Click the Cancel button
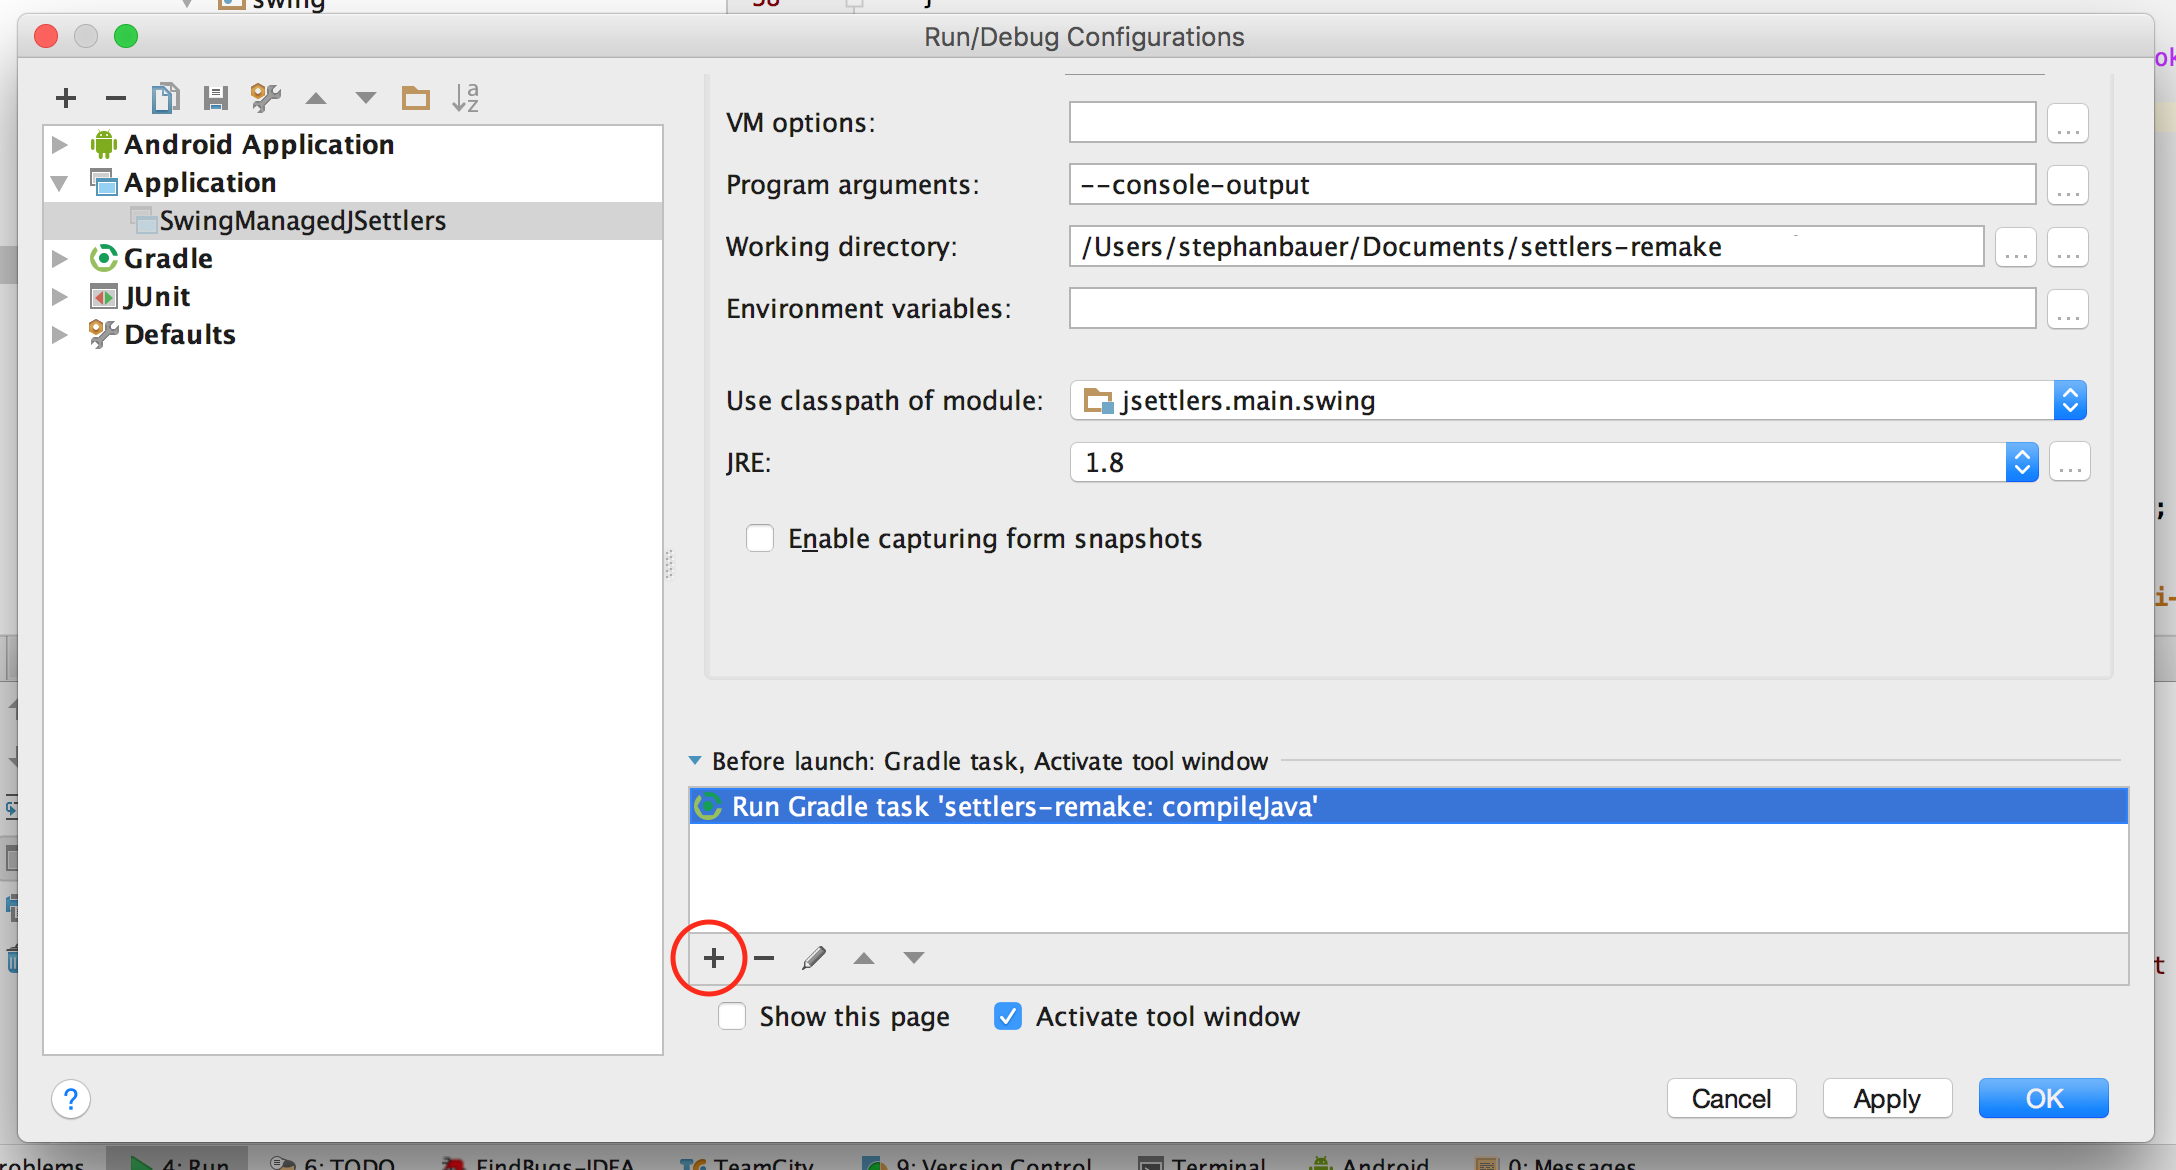 [1731, 1098]
